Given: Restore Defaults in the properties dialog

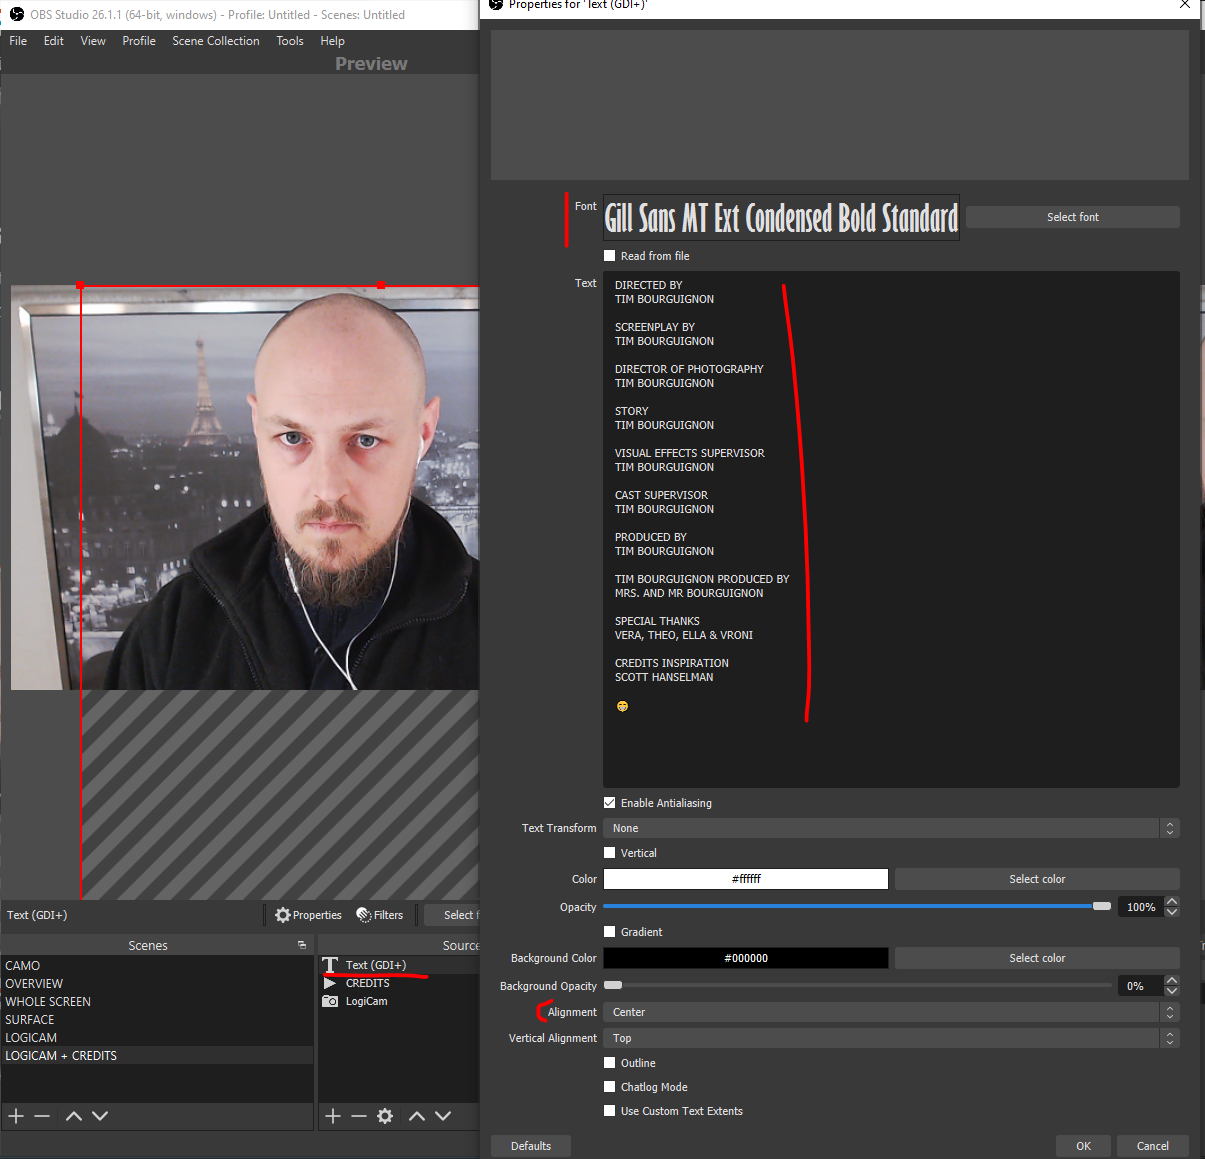Looking at the screenshot, I should pos(530,1146).
